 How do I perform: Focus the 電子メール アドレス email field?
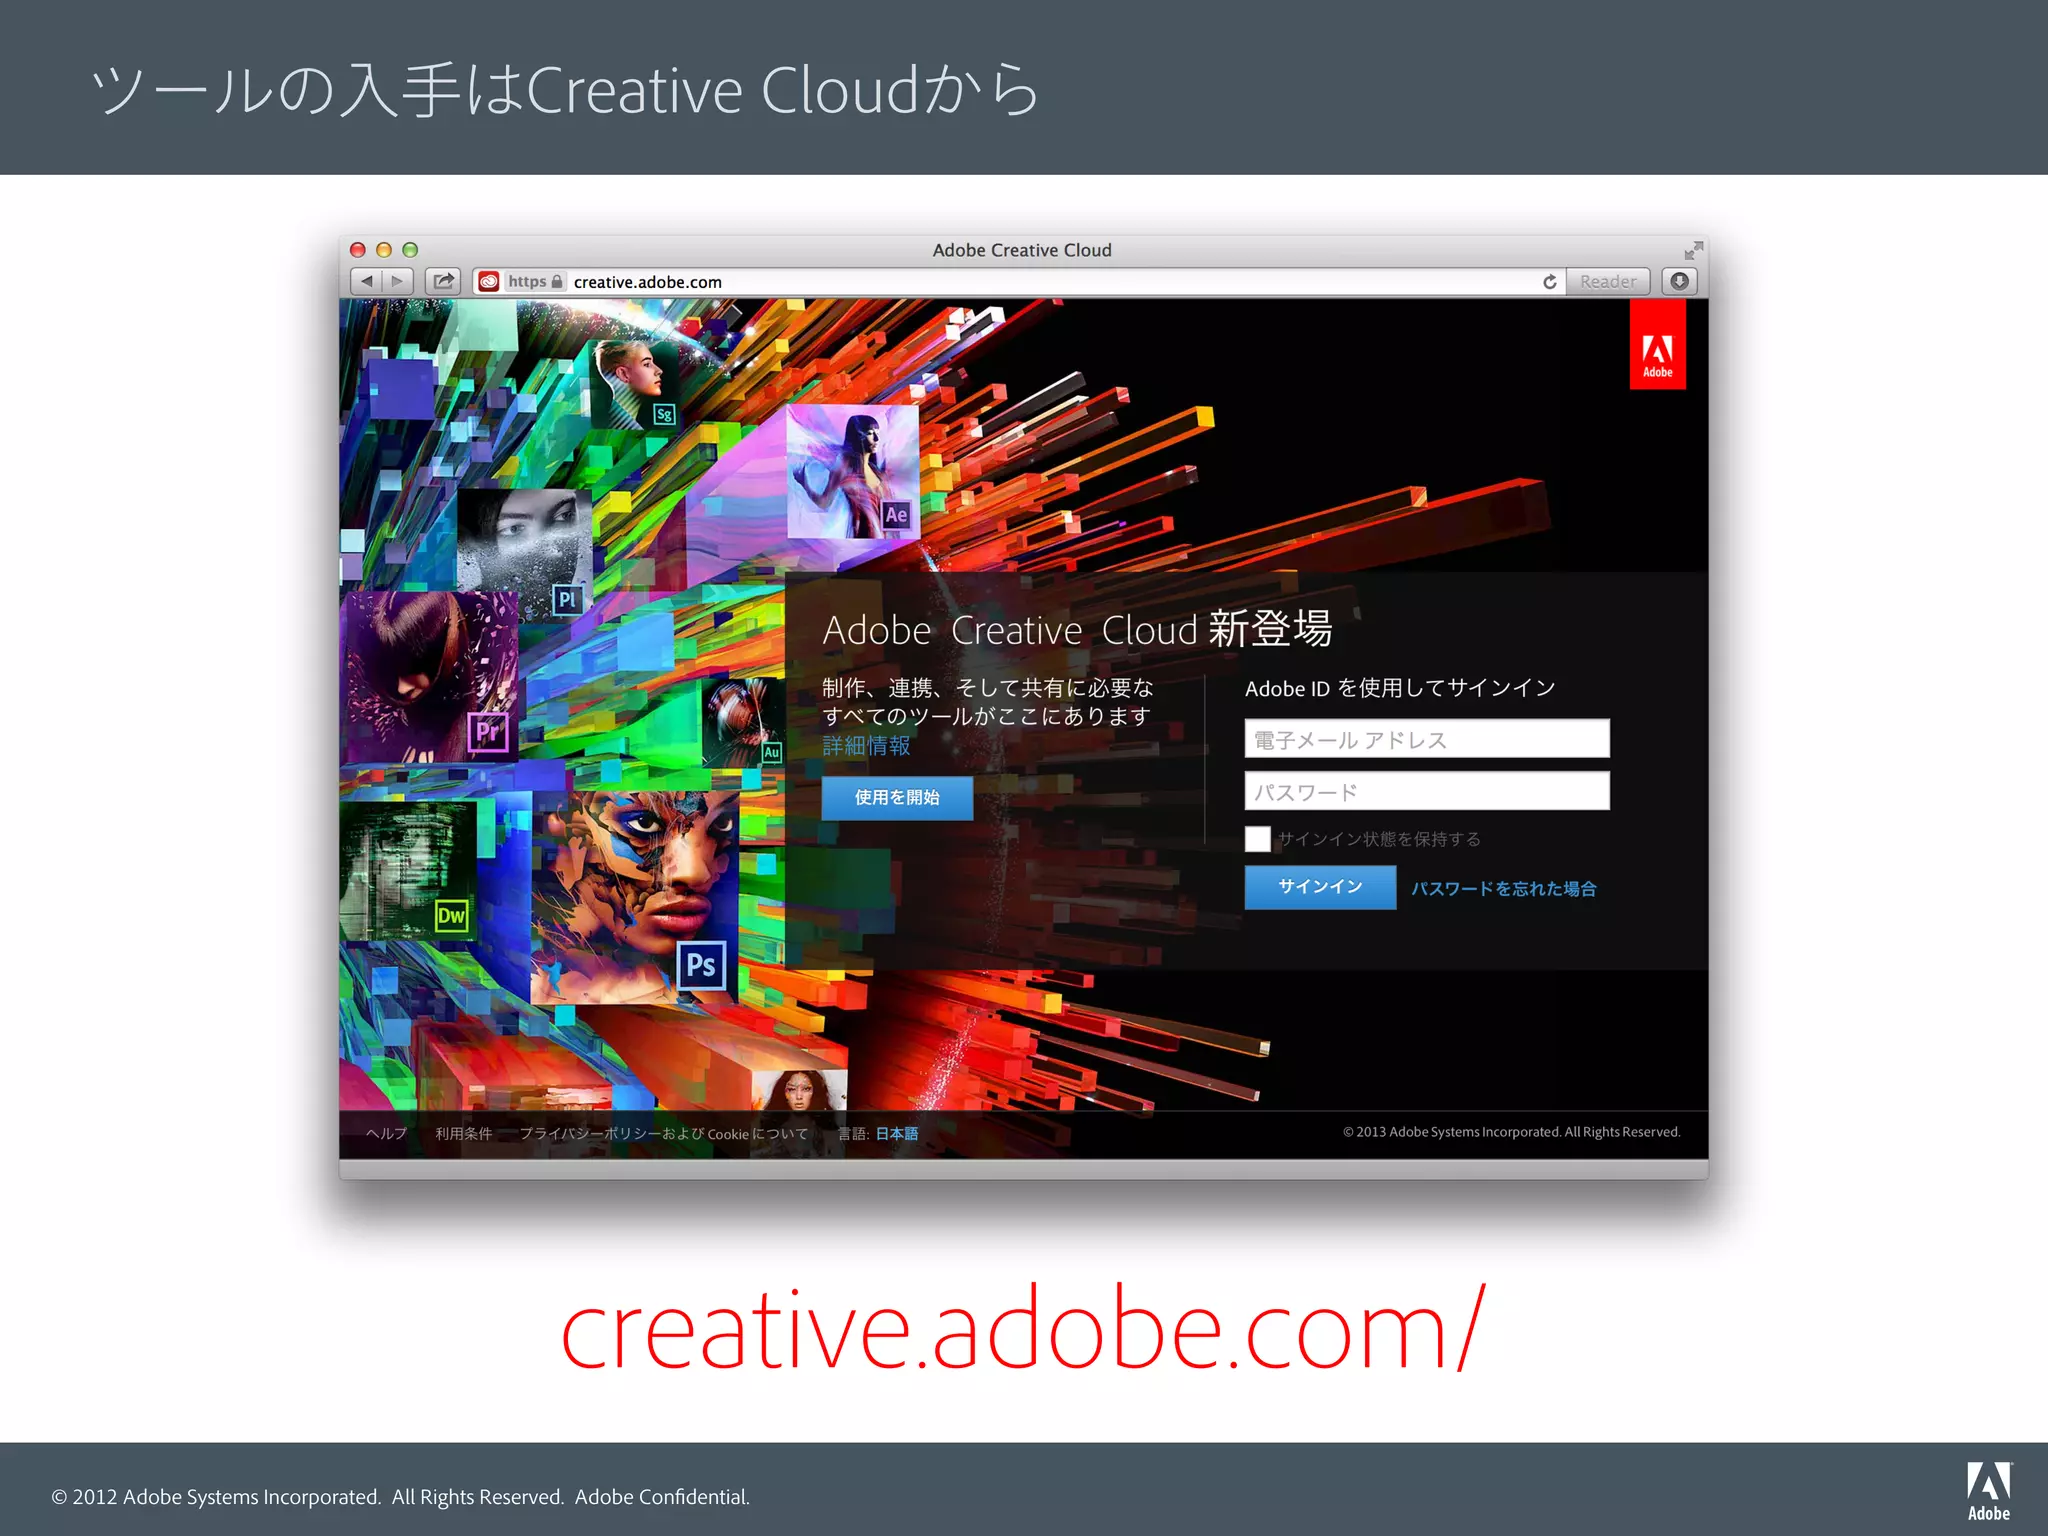point(1427,739)
